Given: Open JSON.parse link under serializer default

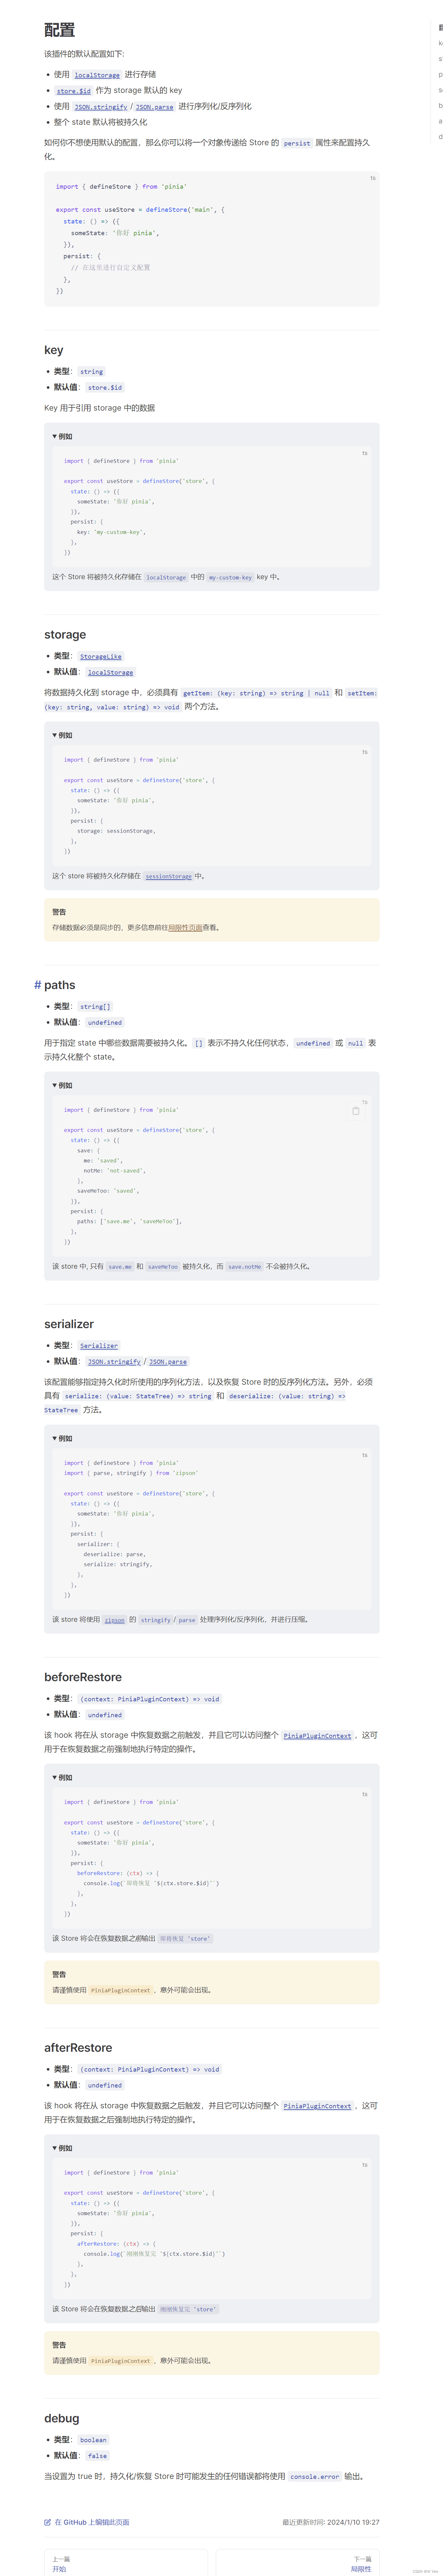Looking at the screenshot, I should click(x=168, y=1362).
